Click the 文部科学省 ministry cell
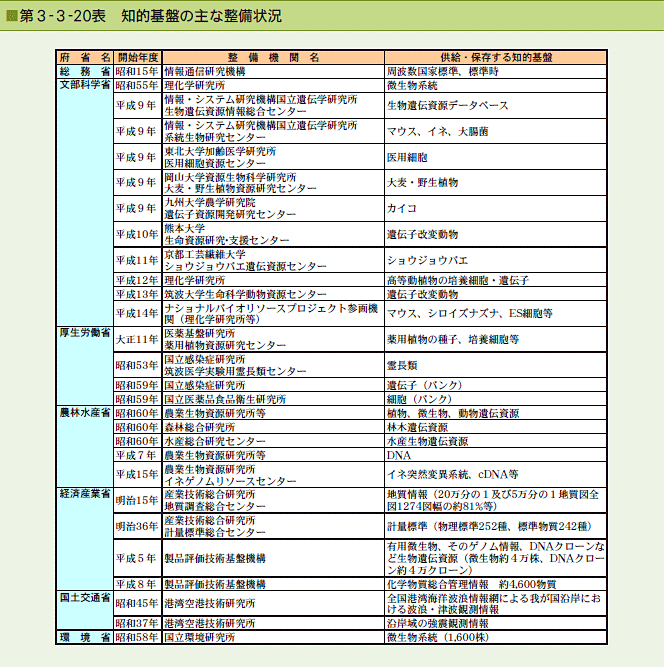The width and height of the screenshot is (664, 667). pyautogui.click(x=85, y=202)
